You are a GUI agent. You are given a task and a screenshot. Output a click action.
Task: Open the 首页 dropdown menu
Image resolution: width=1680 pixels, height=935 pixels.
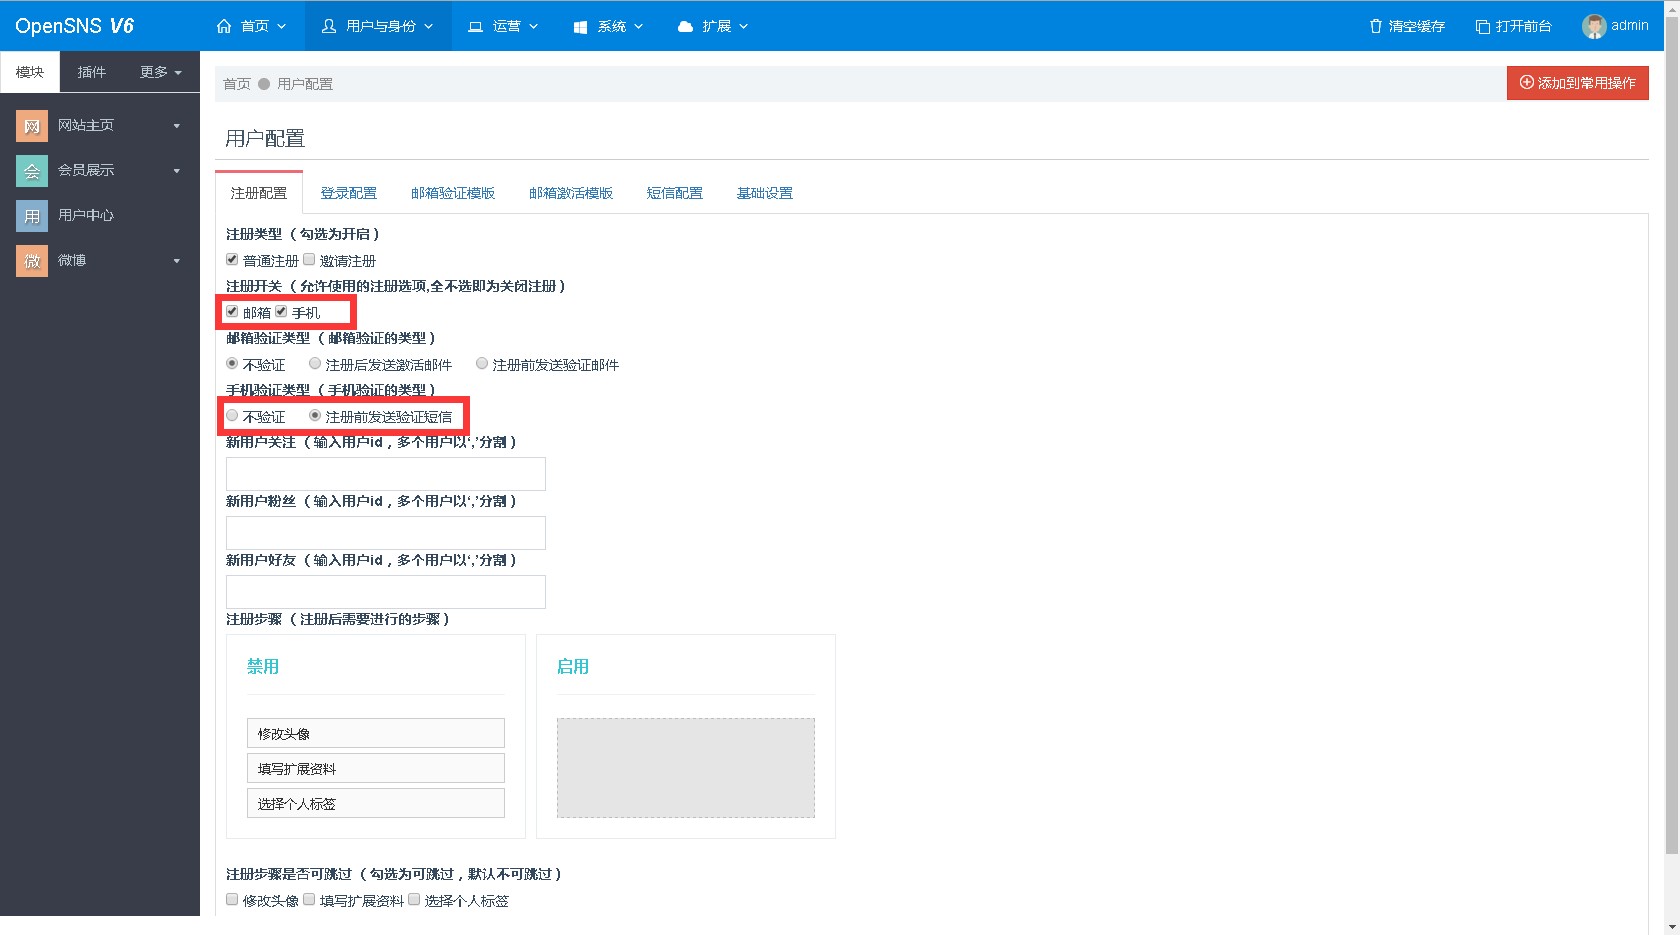tap(252, 26)
